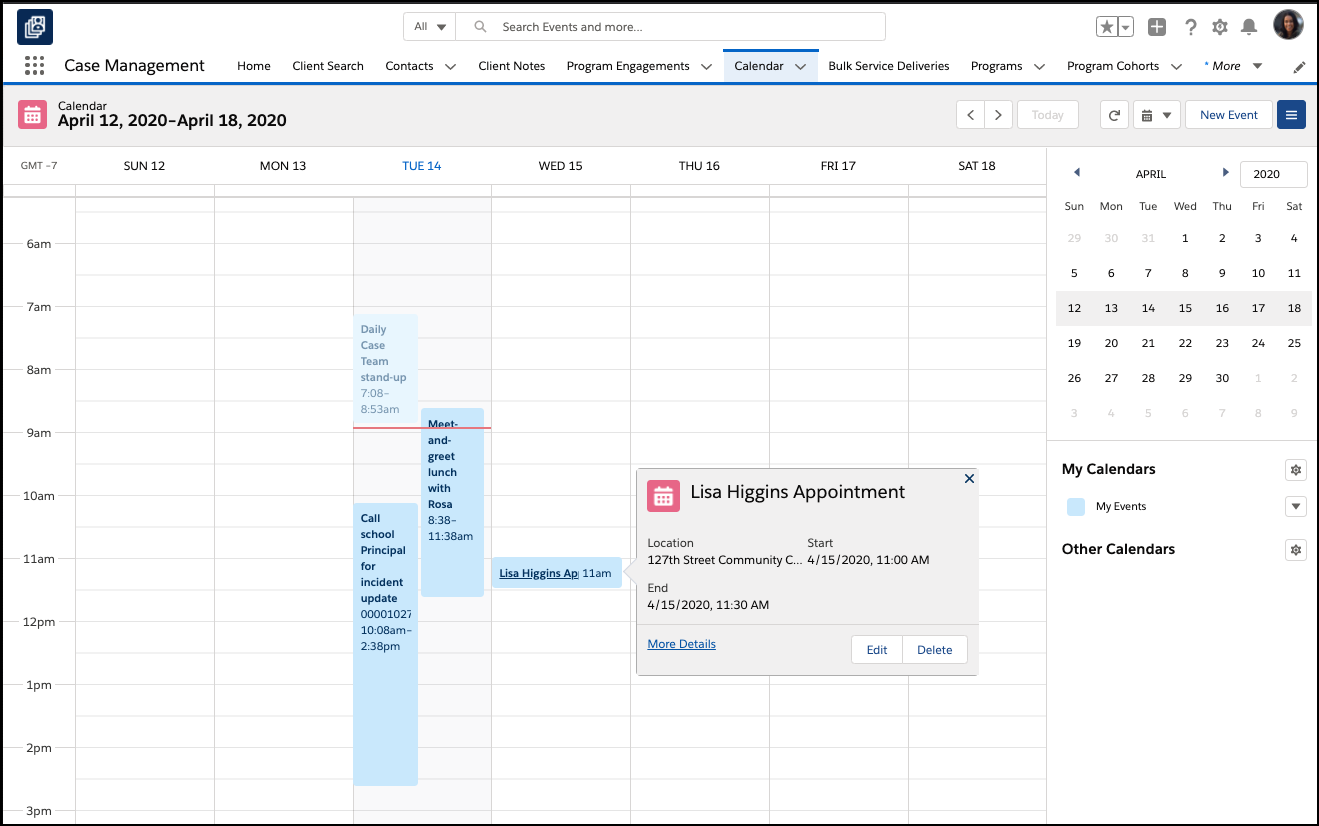
Task: Switch to the Client Notes tab
Action: (x=511, y=66)
